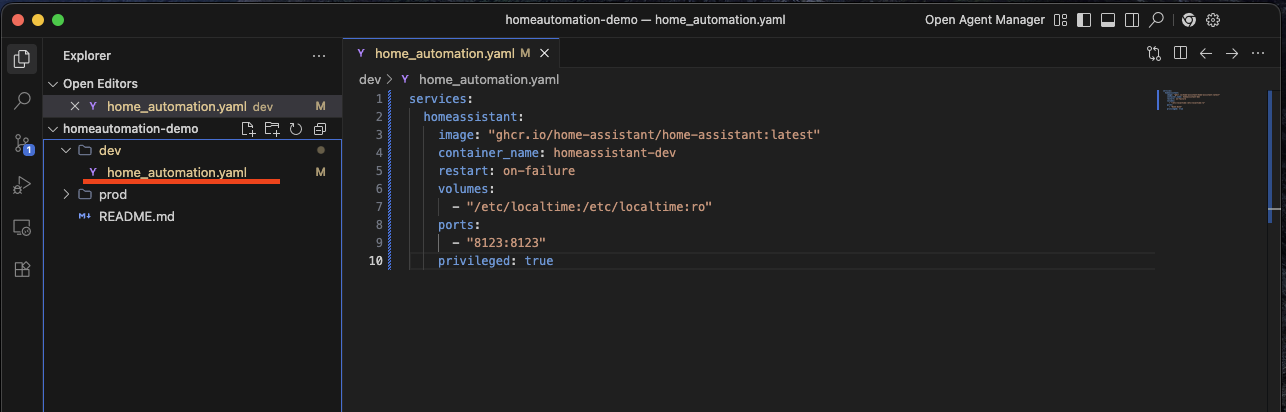Screen dimensions: 1286x412
Task: Open Source Control view in activity bar
Action: pyautogui.click(x=21, y=143)
